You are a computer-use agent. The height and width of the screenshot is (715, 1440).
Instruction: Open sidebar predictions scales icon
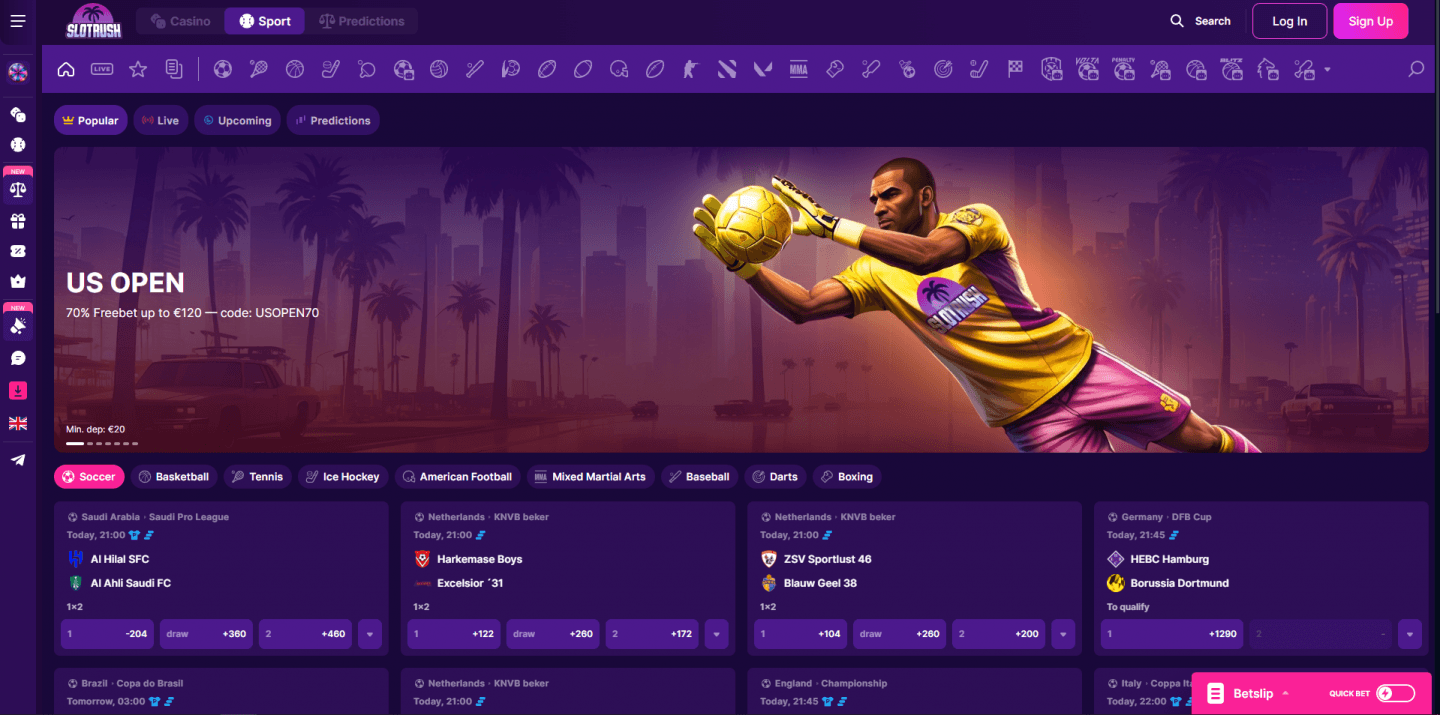18,188
